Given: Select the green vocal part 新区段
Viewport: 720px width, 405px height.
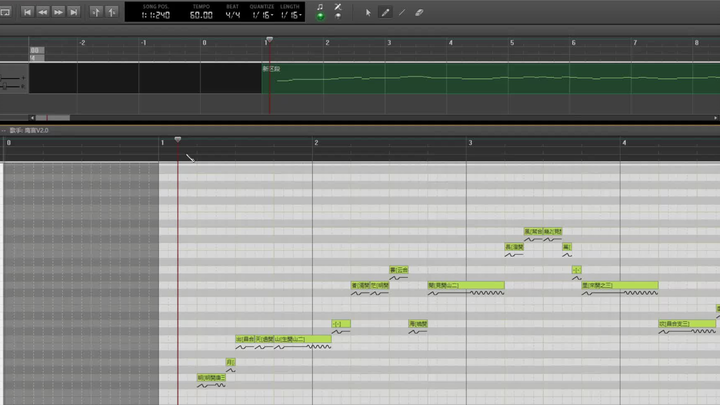Looking at the screenshot, I should click(x=491, y=79).
